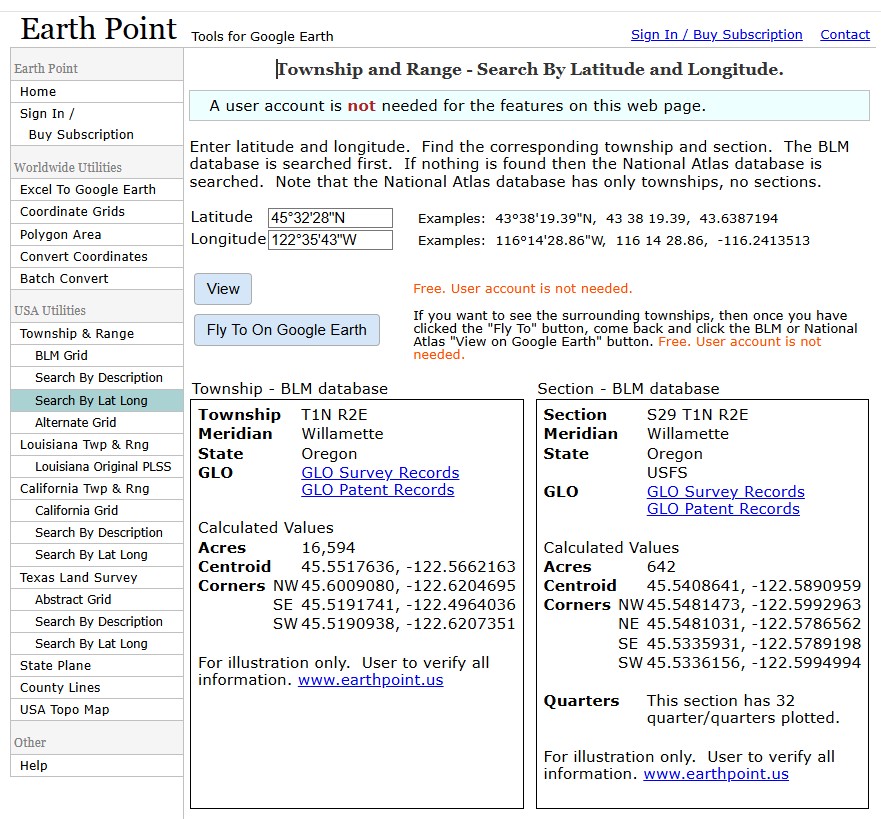Screen dimensions: 881x819
Task: Open Louisiana Original PLSS item
Action: [103, 466]
